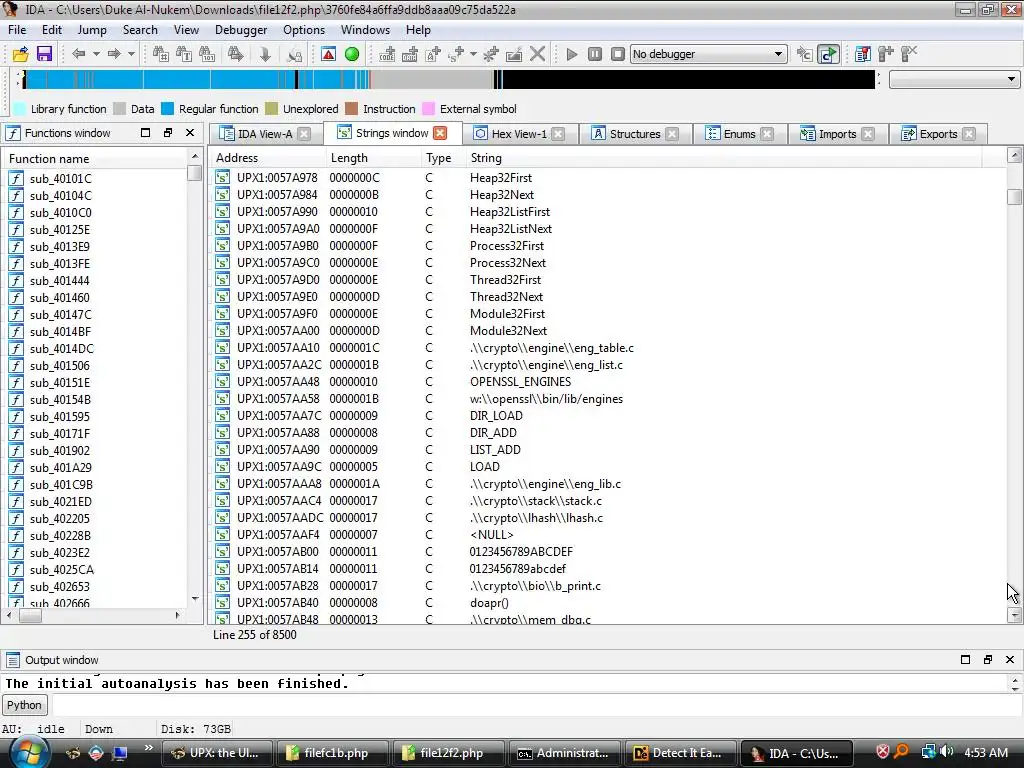Open the Jump menu
Screen dimensions: 1024x768
[x=92, y=30]
